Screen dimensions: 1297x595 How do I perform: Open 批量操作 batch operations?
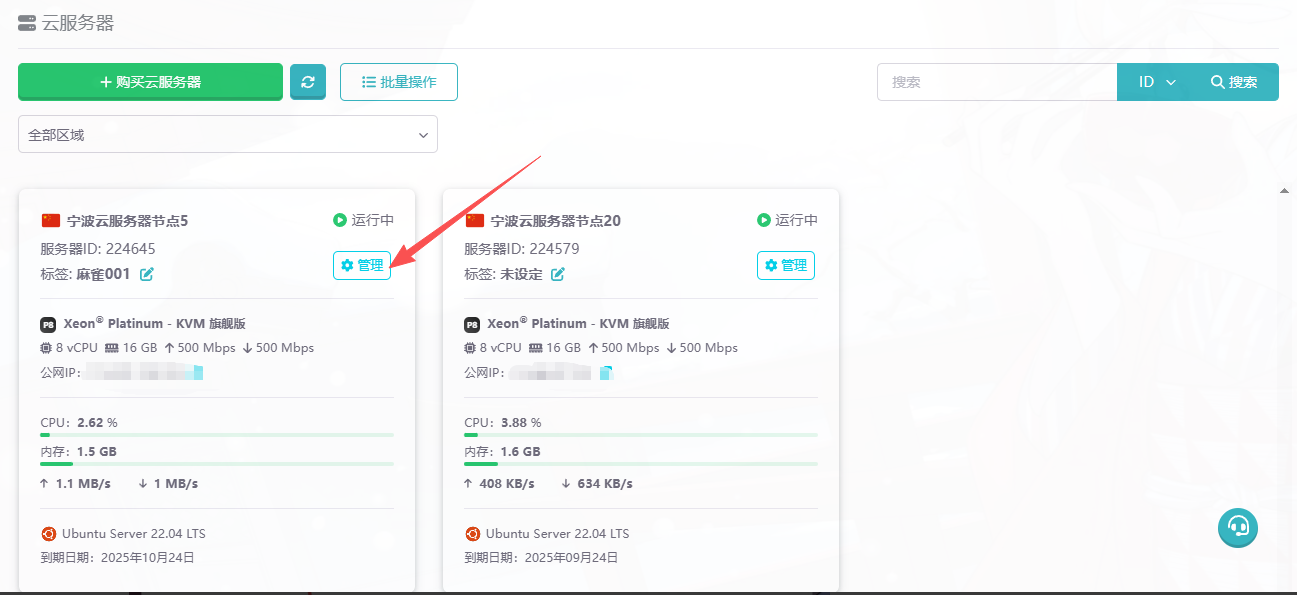tap(398, 82)
